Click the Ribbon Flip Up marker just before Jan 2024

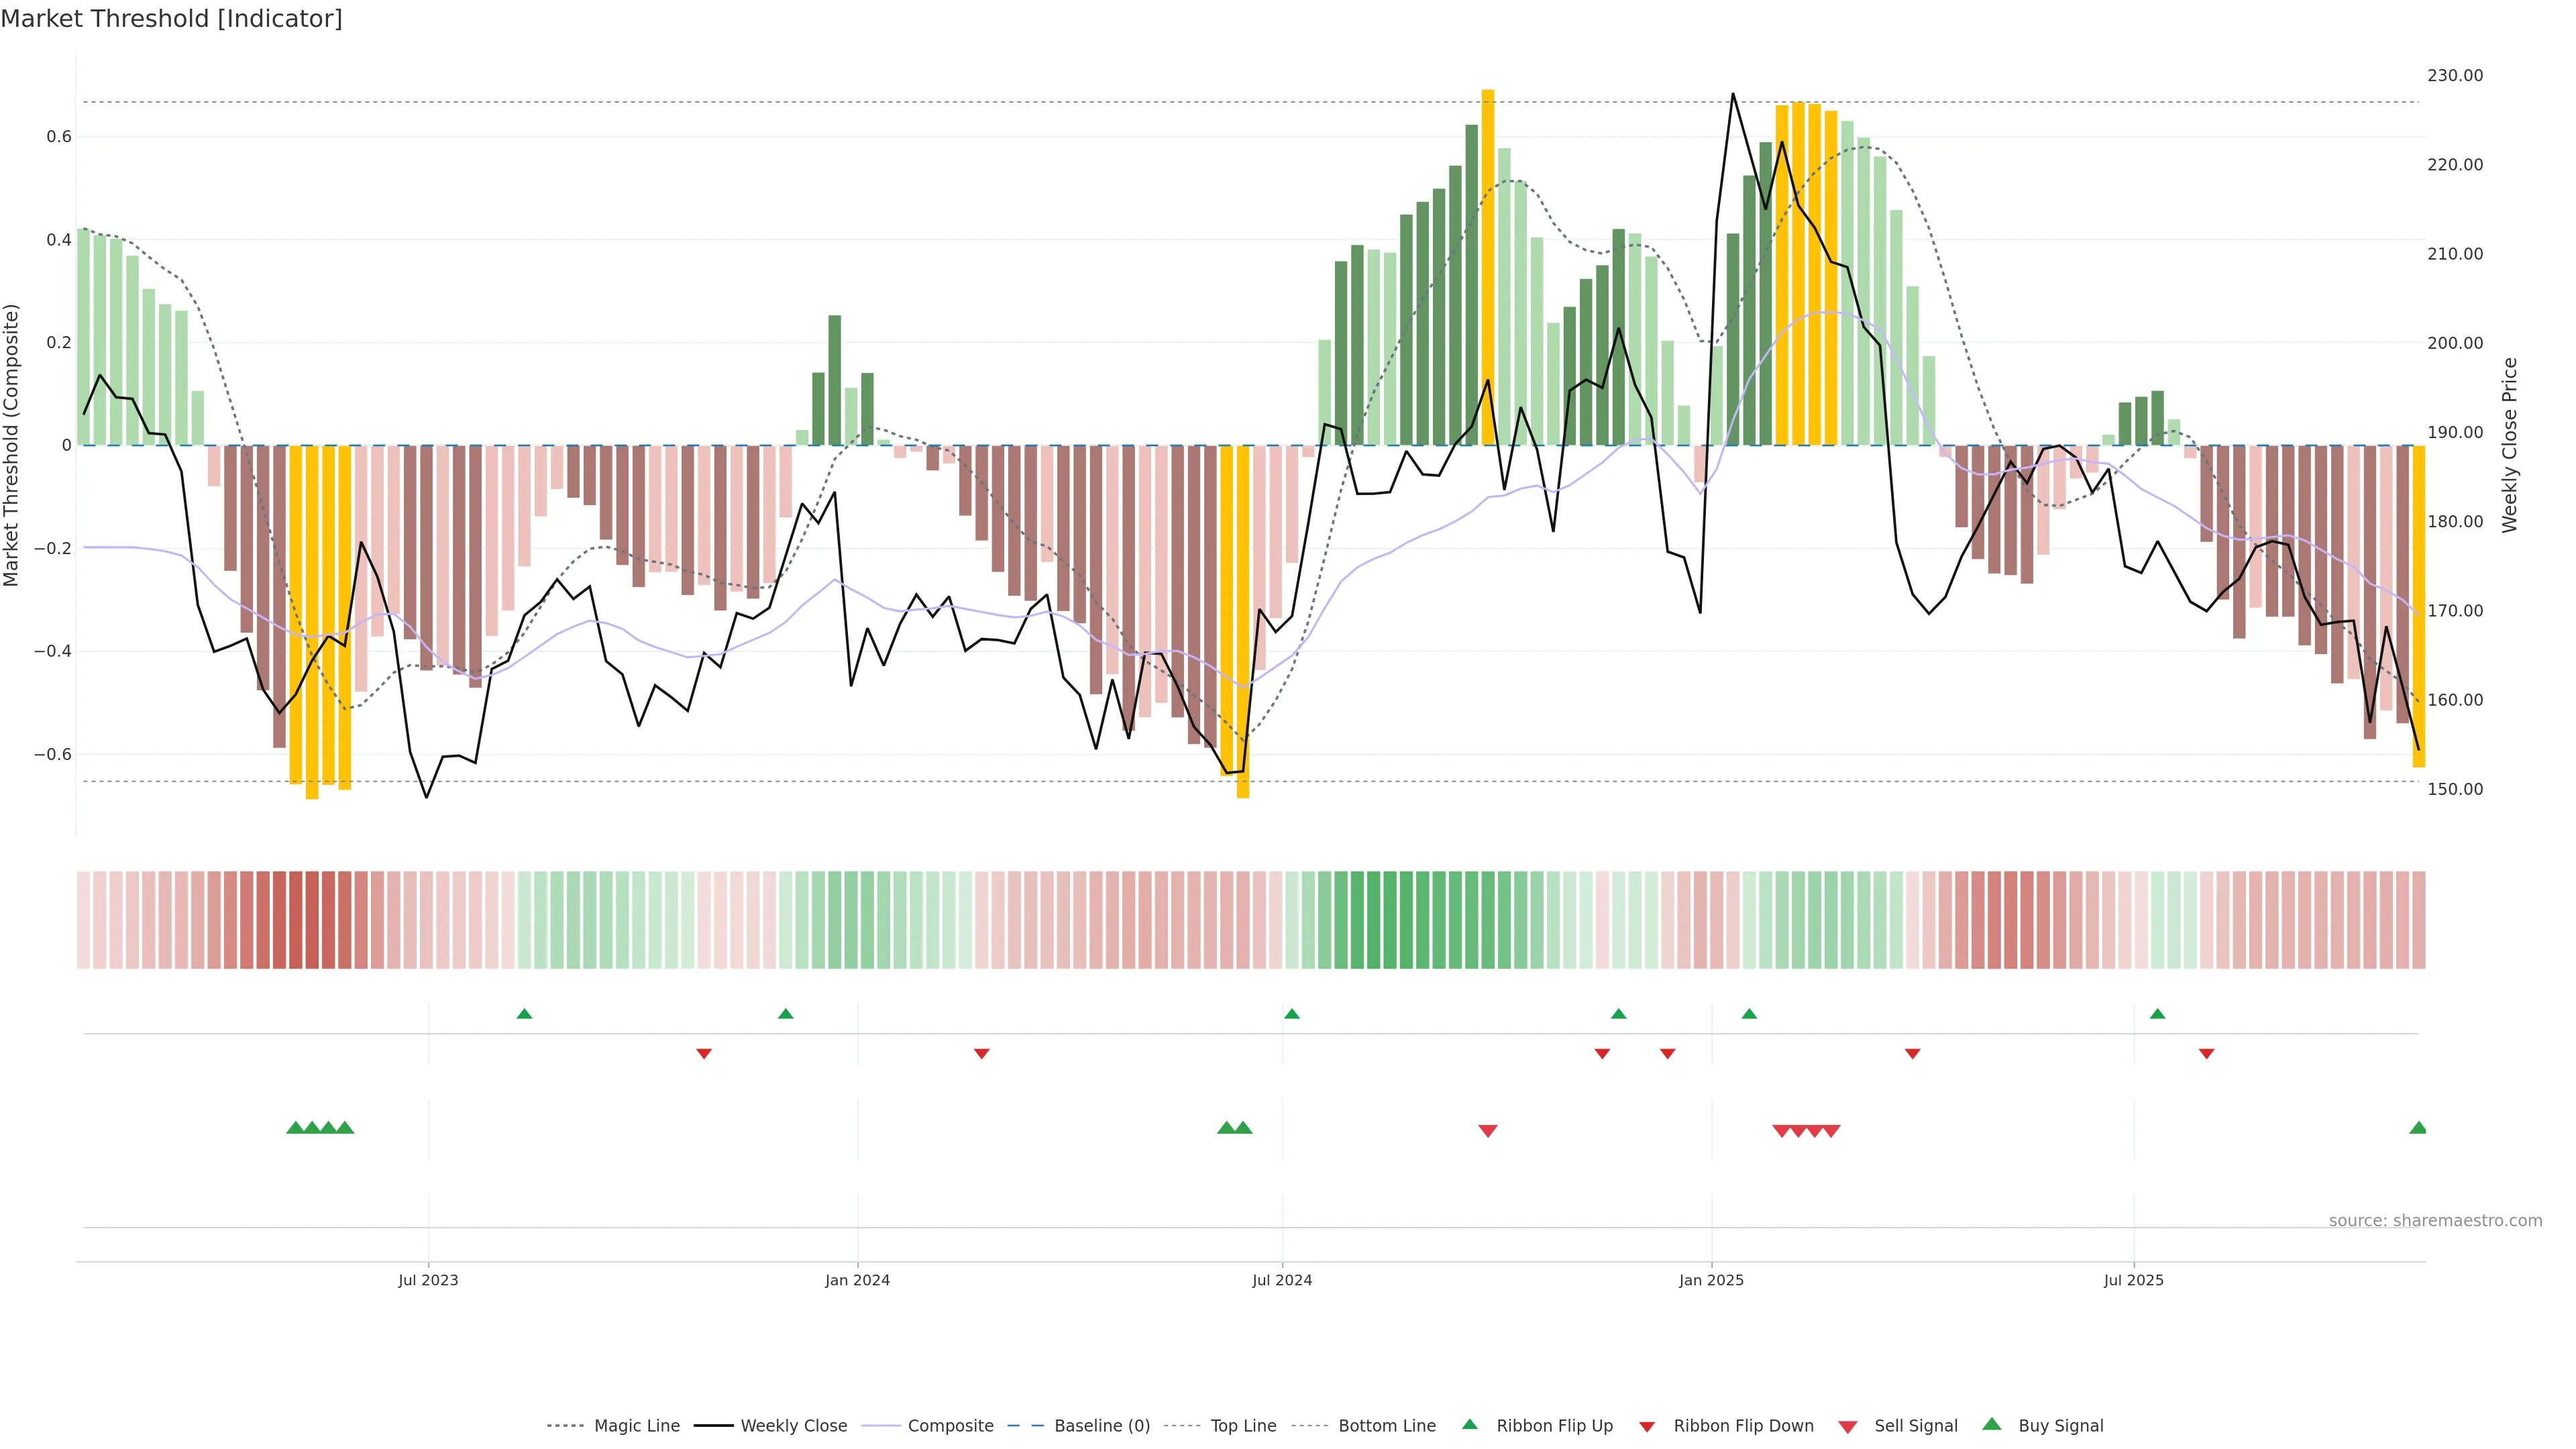point(785,1014)
